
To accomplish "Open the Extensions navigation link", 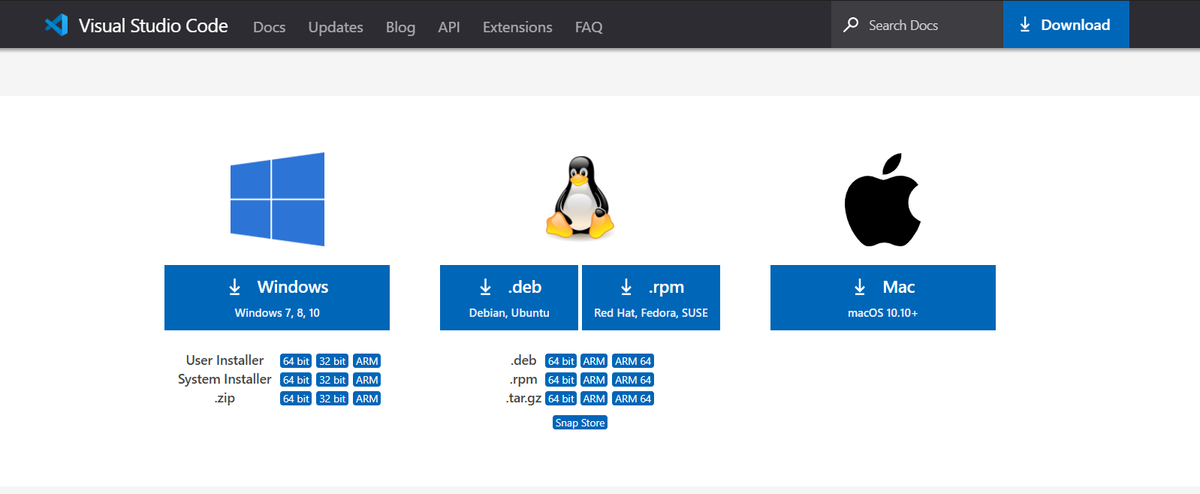I will [x=517, y=27].
